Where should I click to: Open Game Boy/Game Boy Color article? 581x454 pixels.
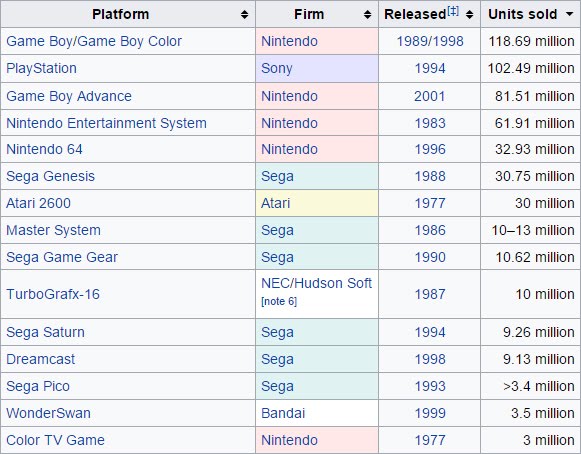[x=94, y=41]
